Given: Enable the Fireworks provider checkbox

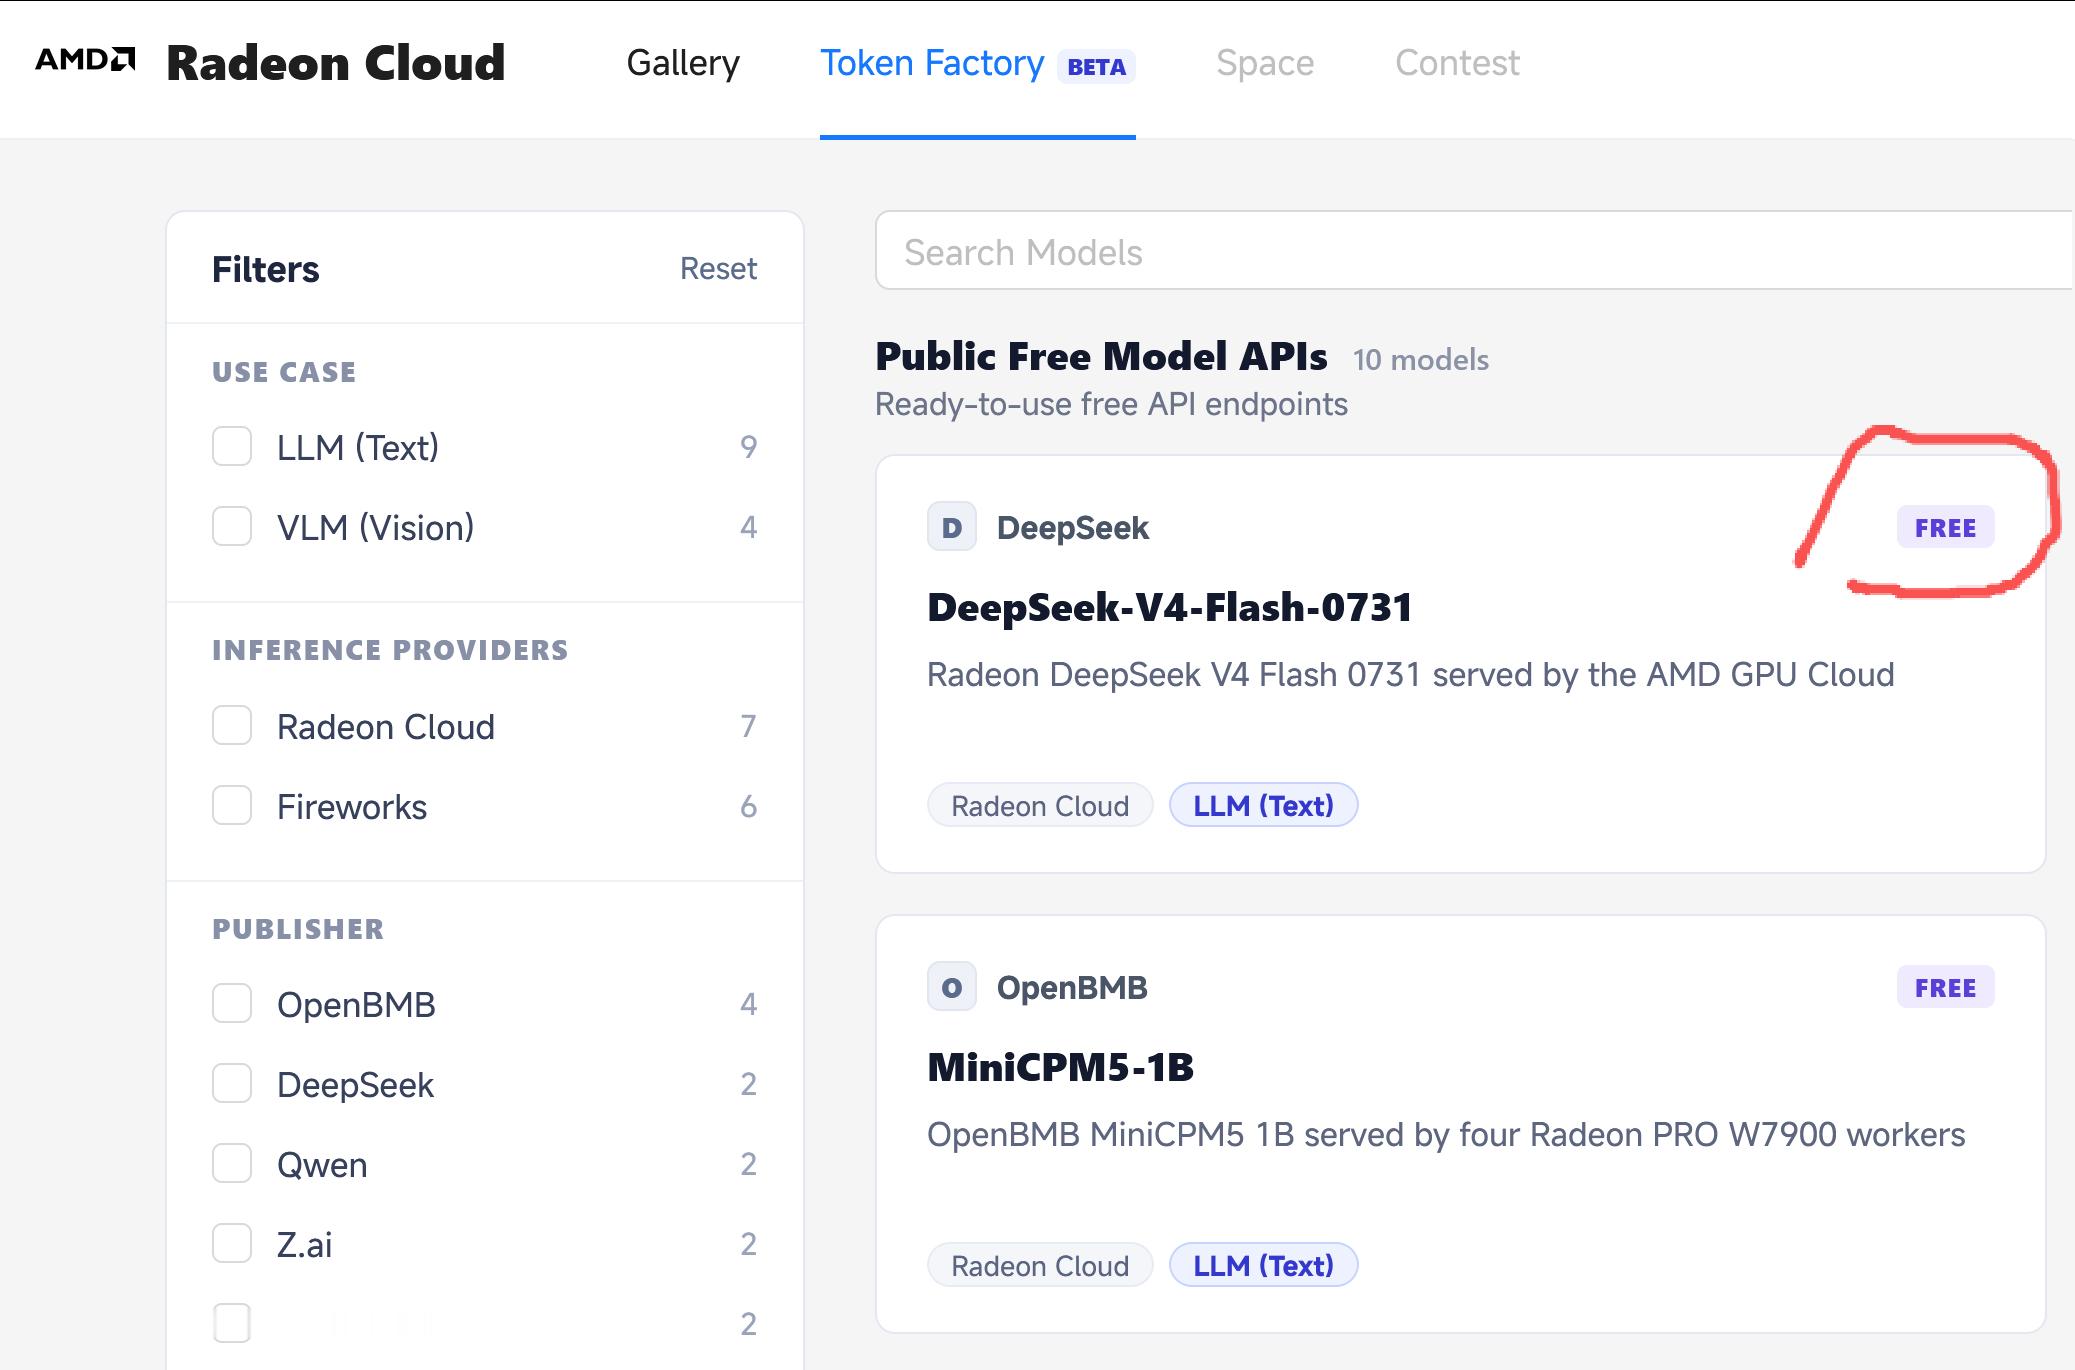Looking at the screenshot, I should pos(232,805).
